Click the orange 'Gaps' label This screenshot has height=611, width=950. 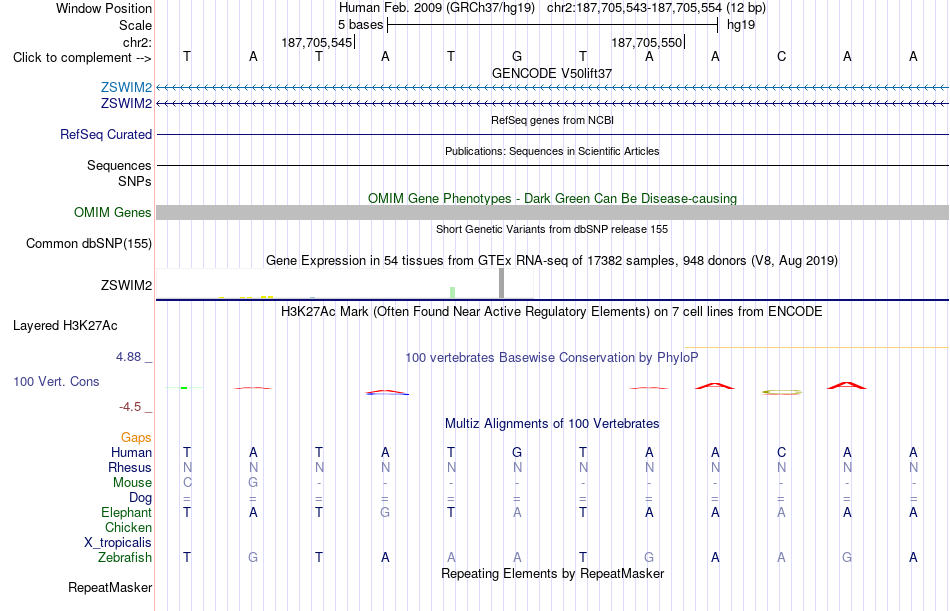click(136, 437)
